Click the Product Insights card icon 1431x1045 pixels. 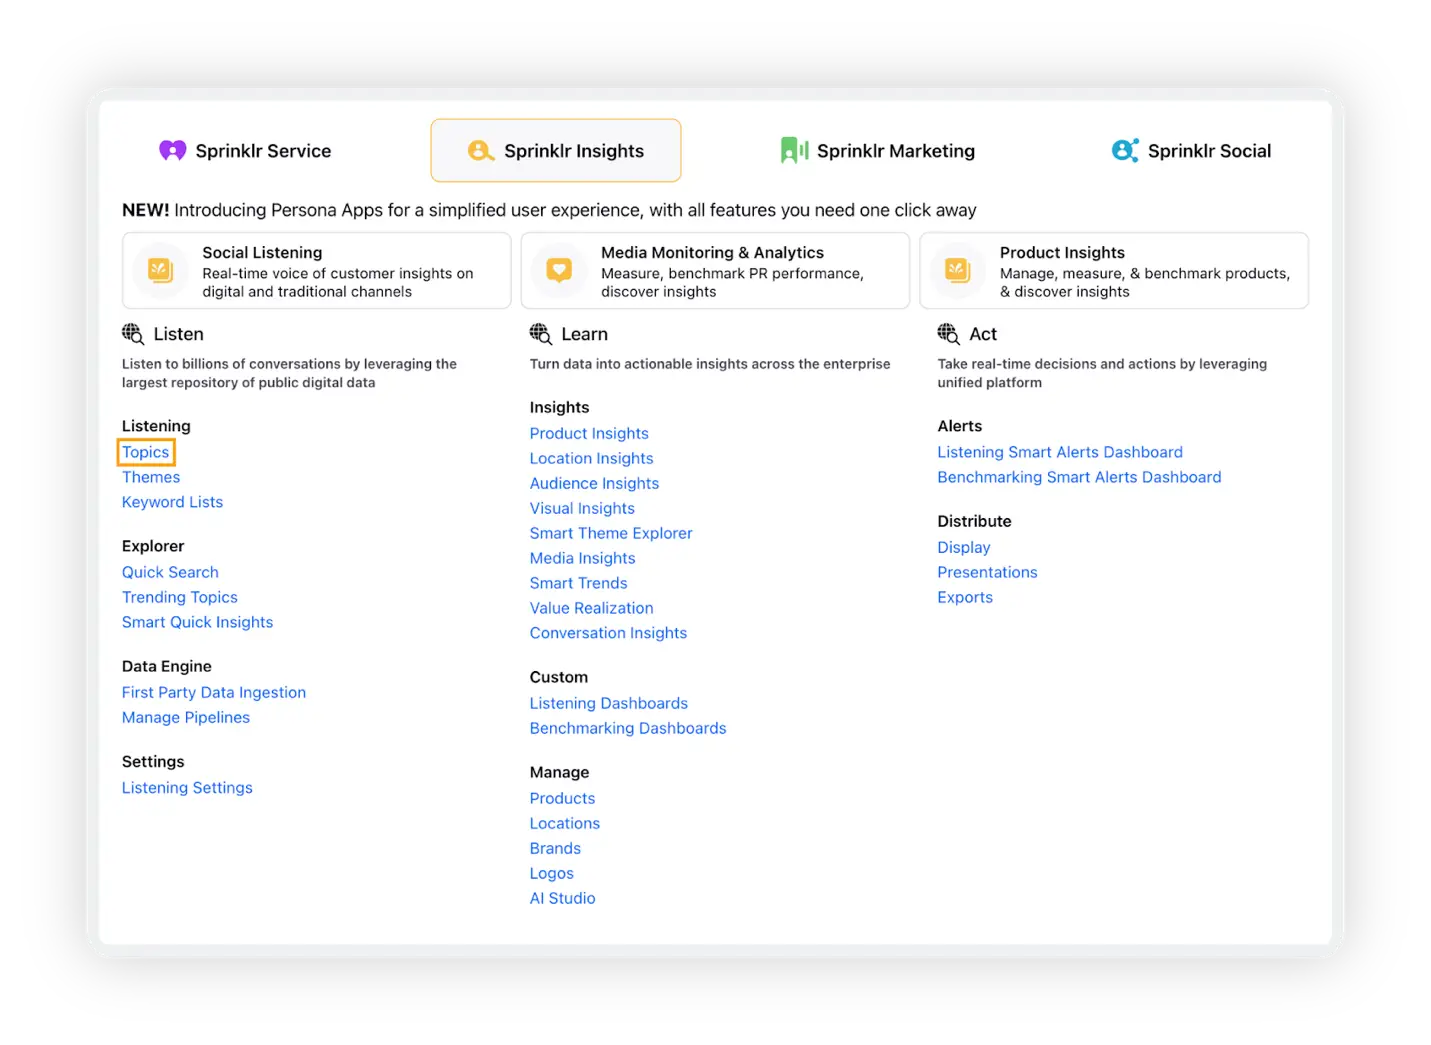[958, 270]
